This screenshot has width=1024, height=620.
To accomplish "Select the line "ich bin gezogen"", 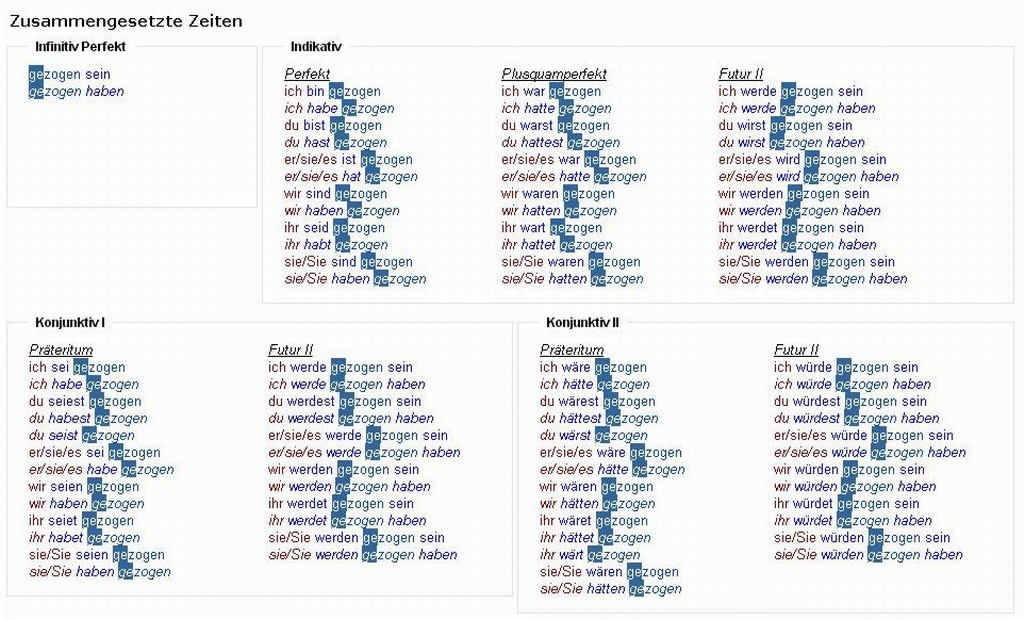I will tap(332, 91).
